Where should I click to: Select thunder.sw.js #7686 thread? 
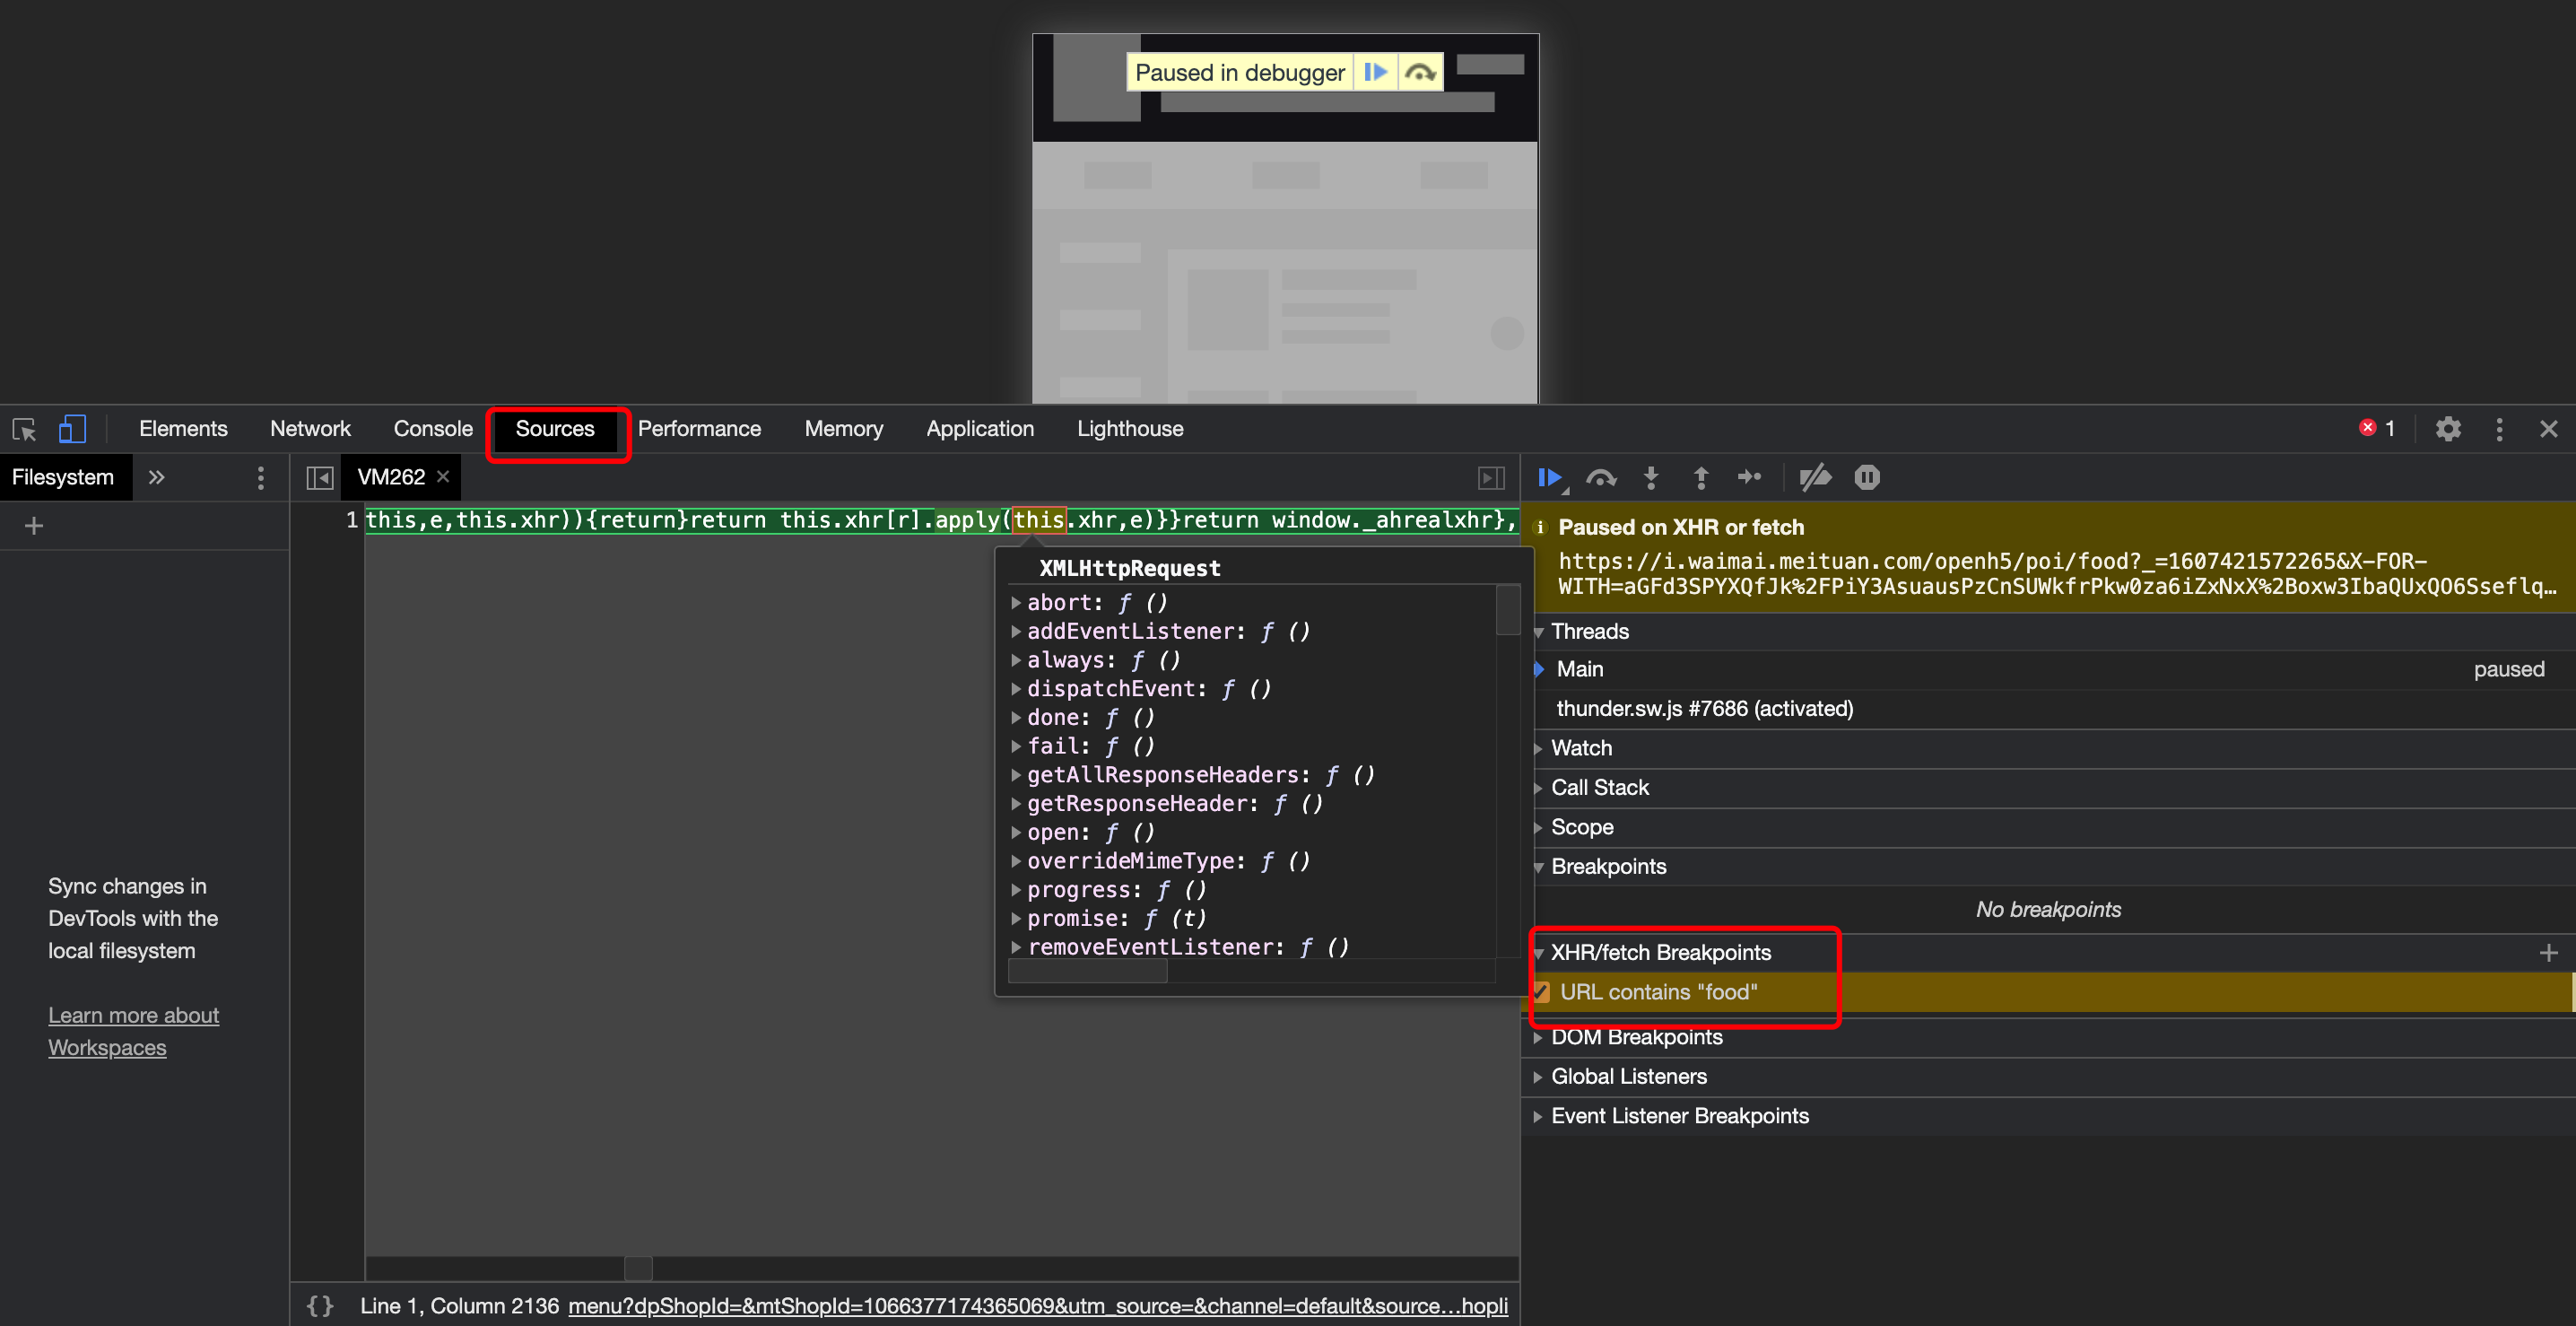pos(2048,709)
